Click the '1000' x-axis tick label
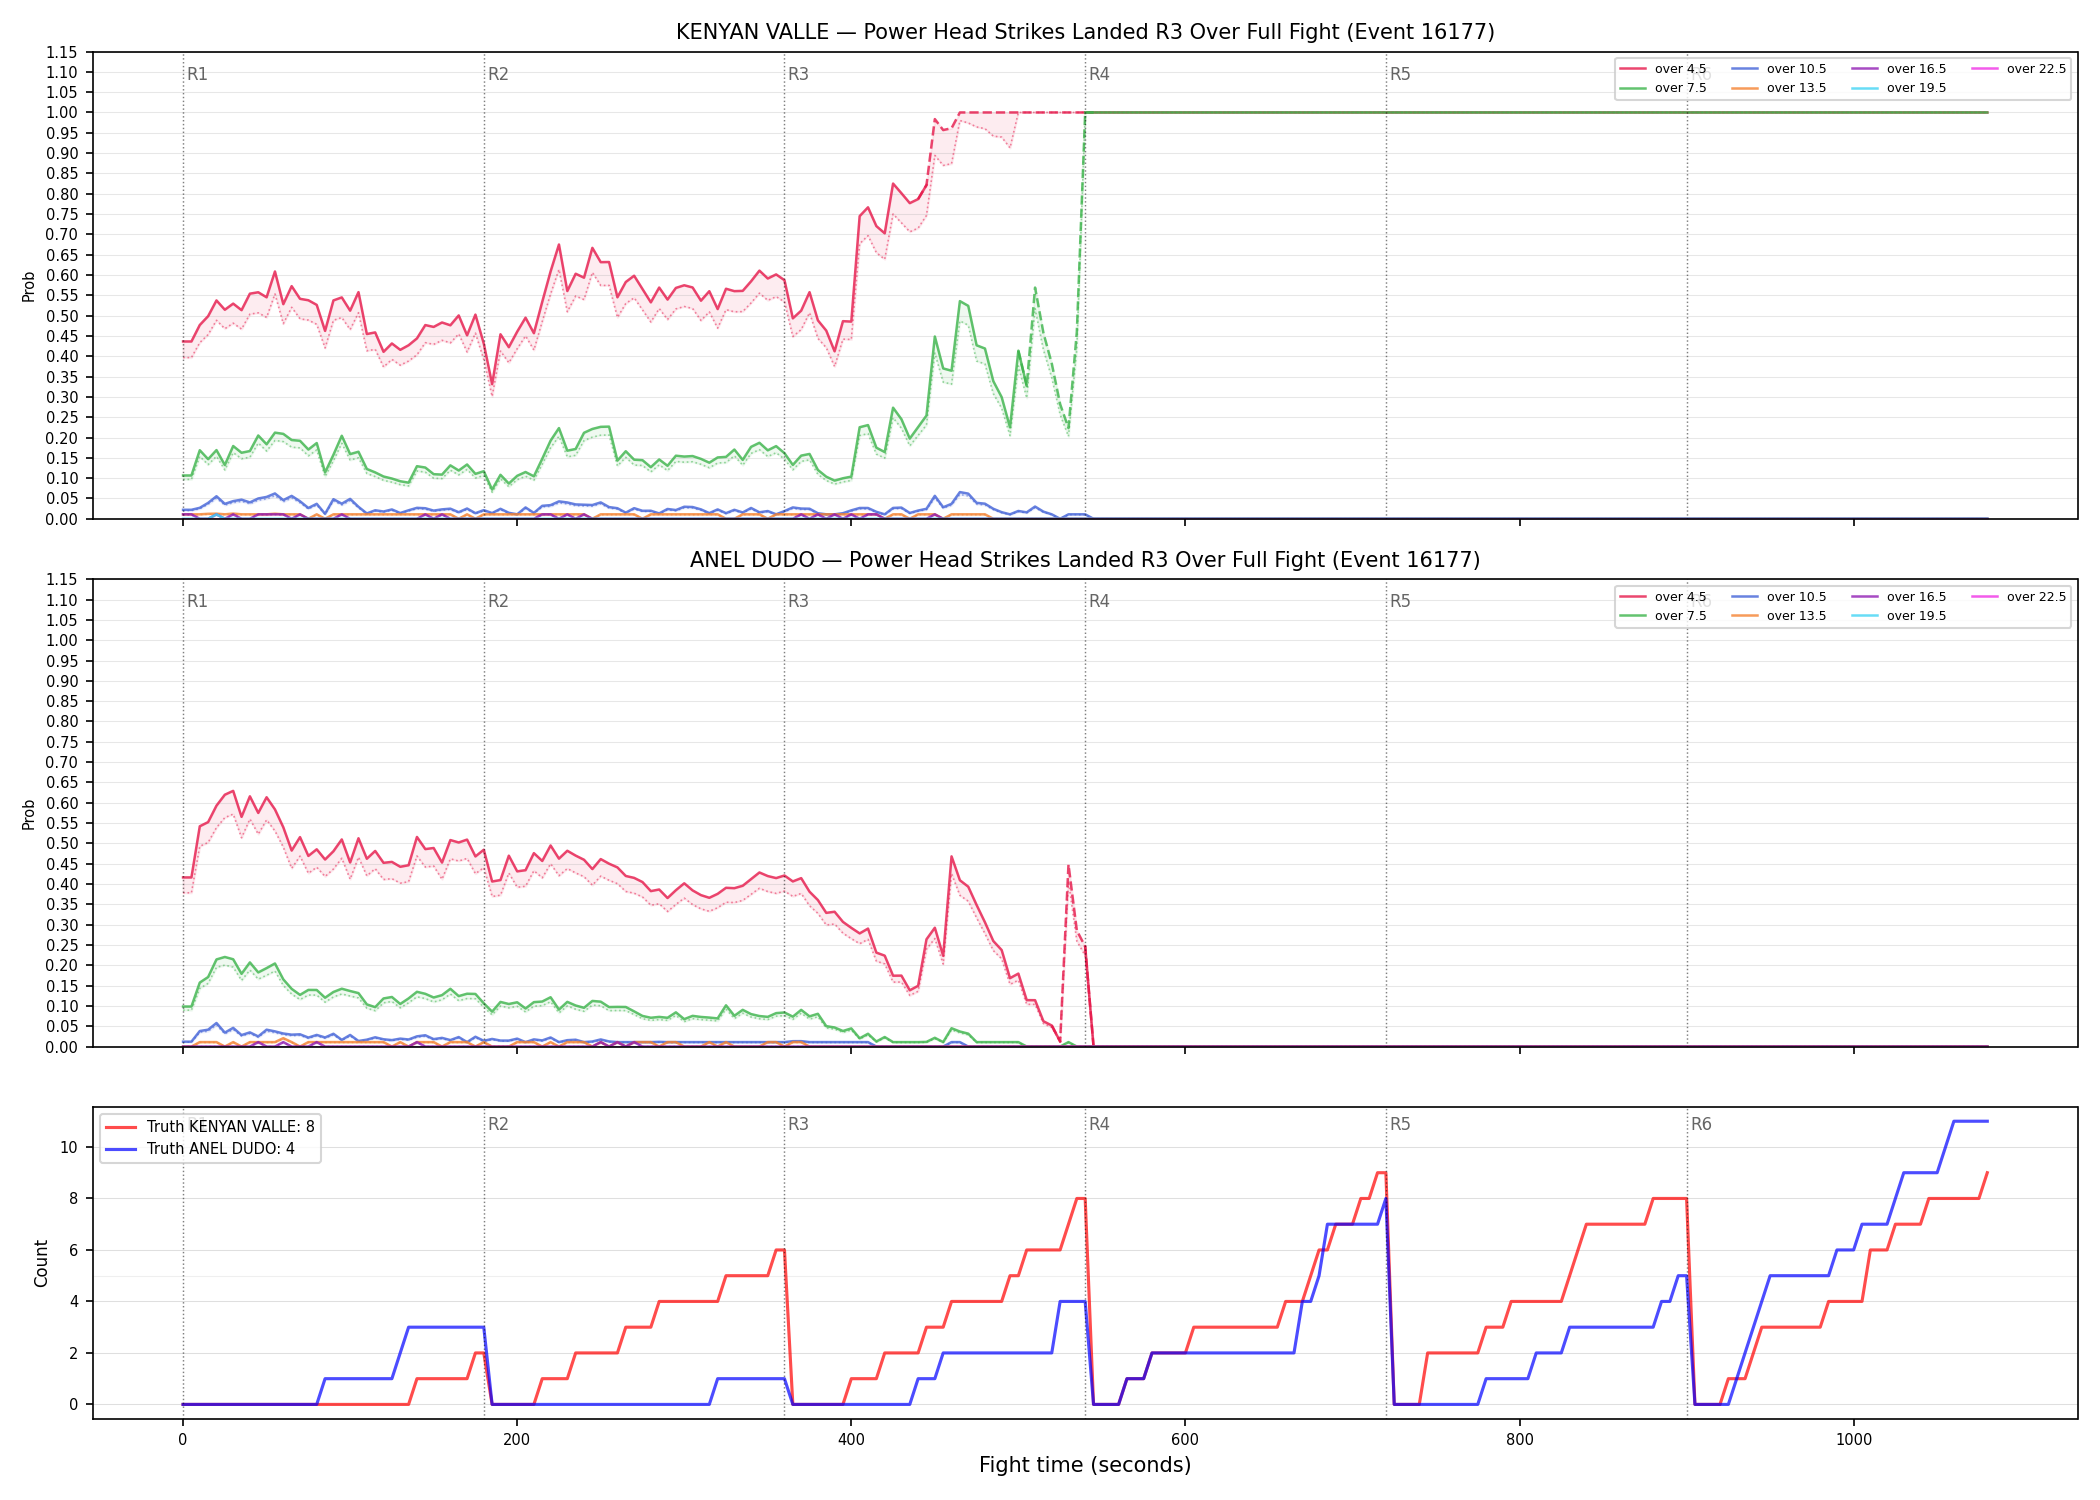Screen dimensions: 2100x1500 (1854, 1440)
